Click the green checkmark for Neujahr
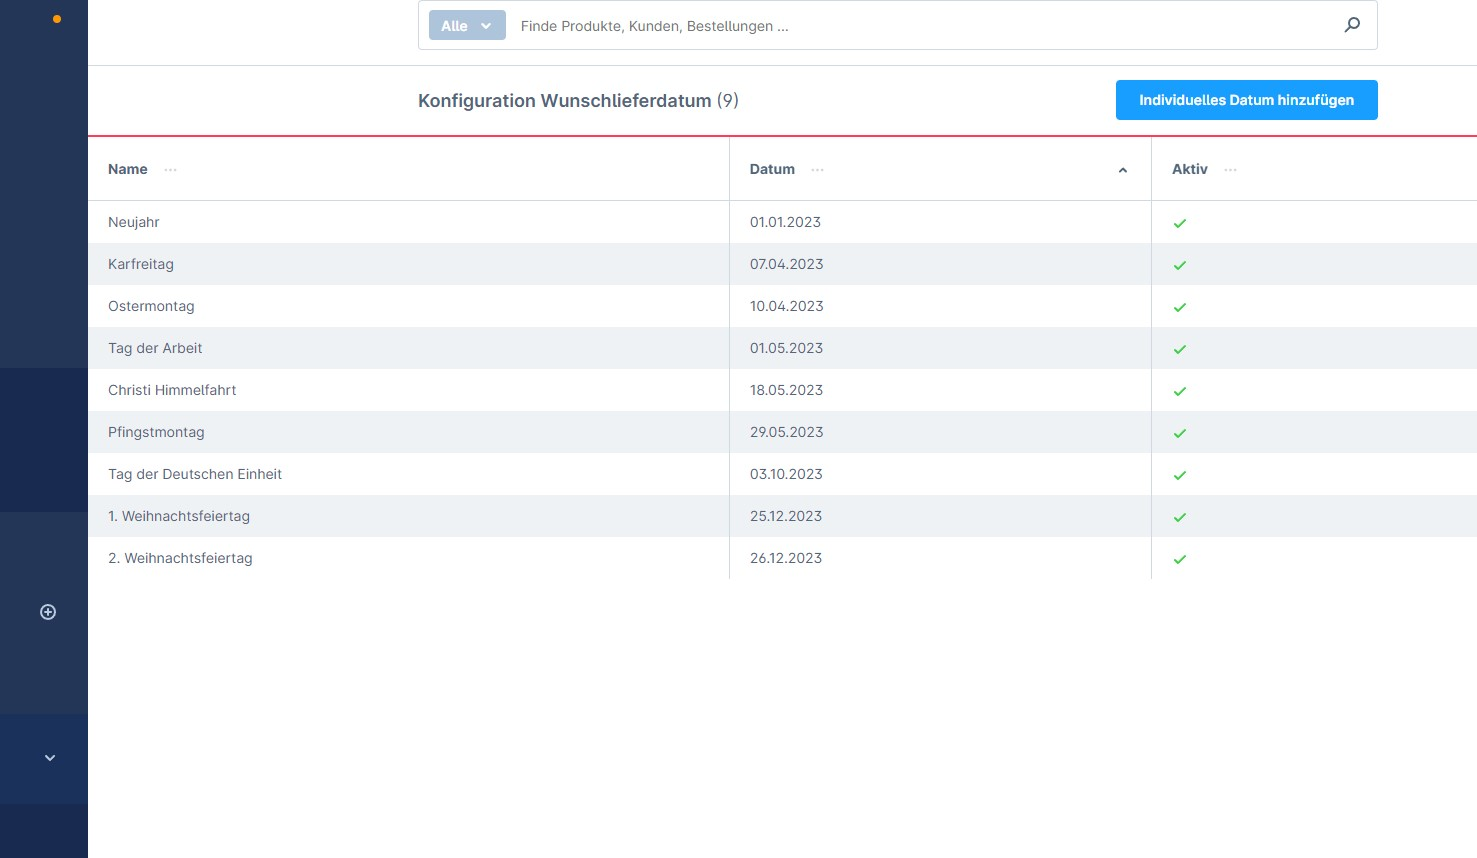 coord(1180,223)
